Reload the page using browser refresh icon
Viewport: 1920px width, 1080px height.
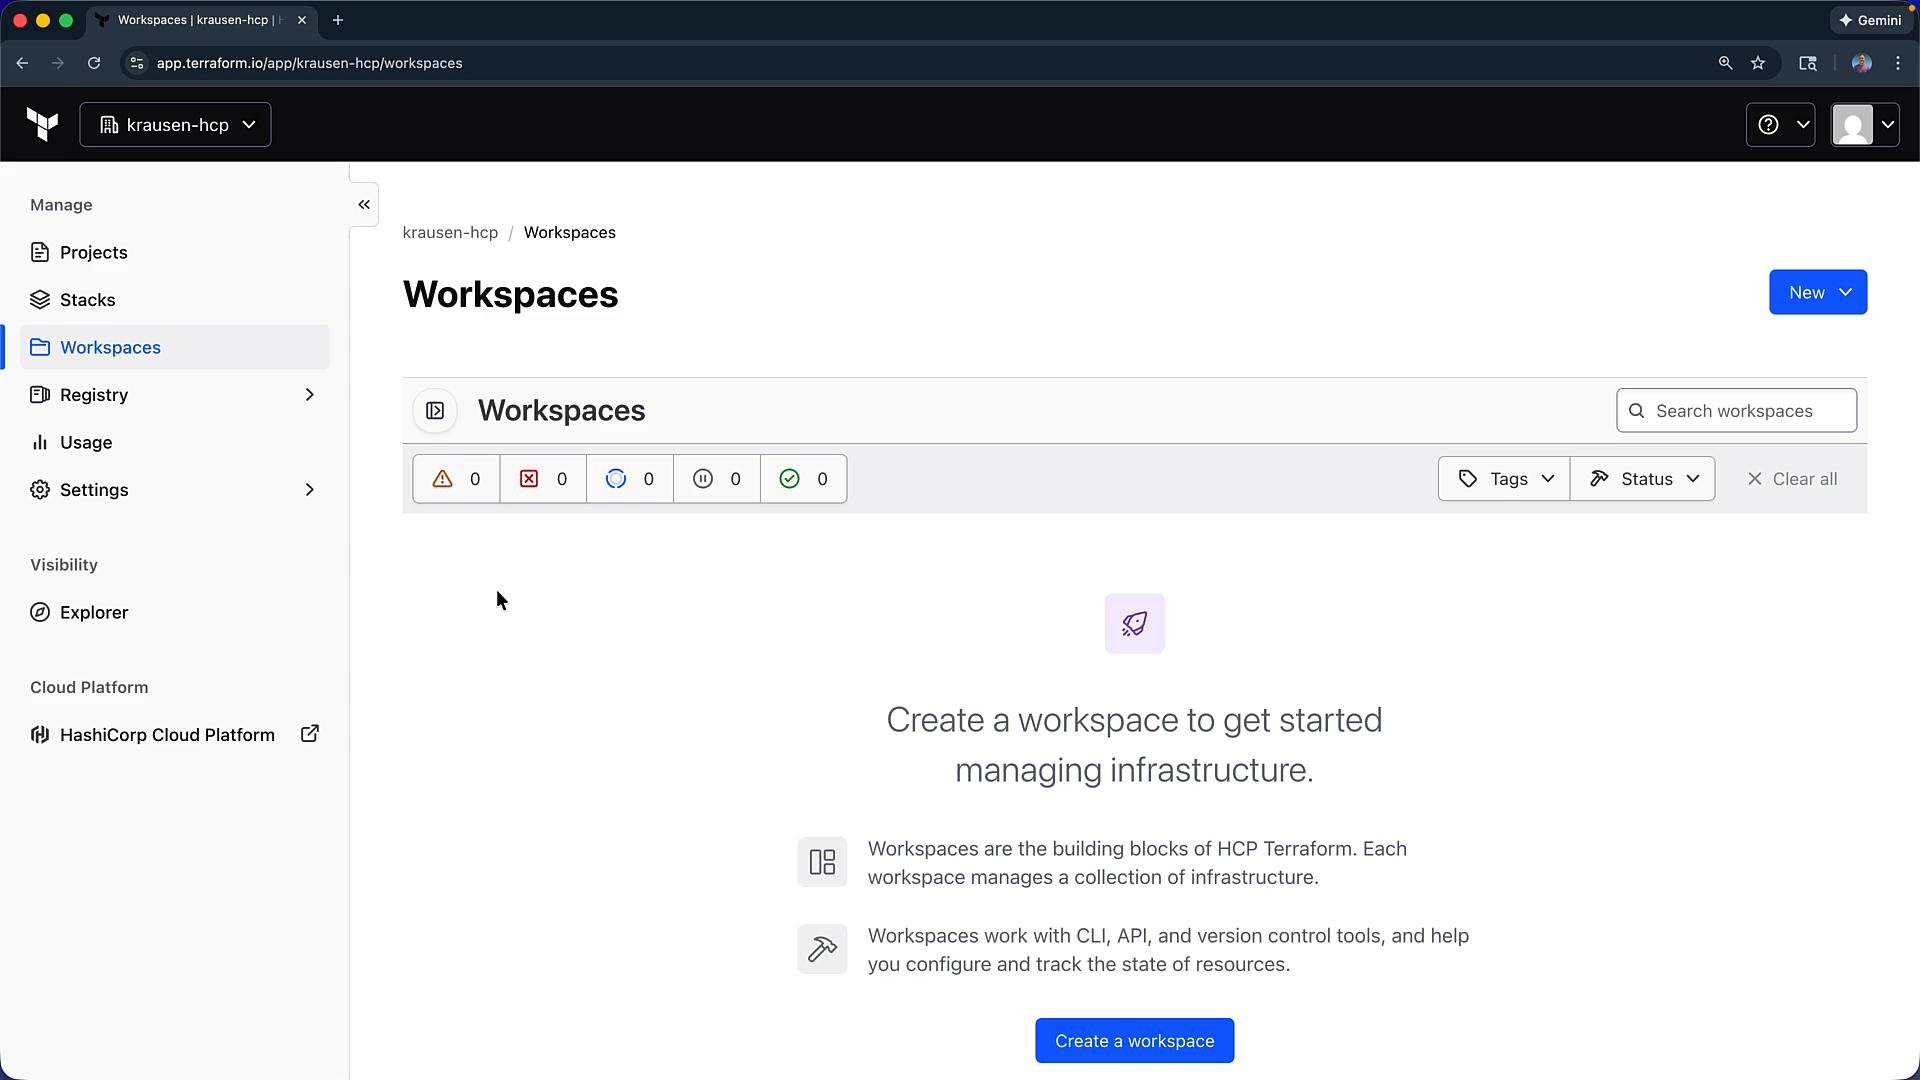tap(94, 63)
